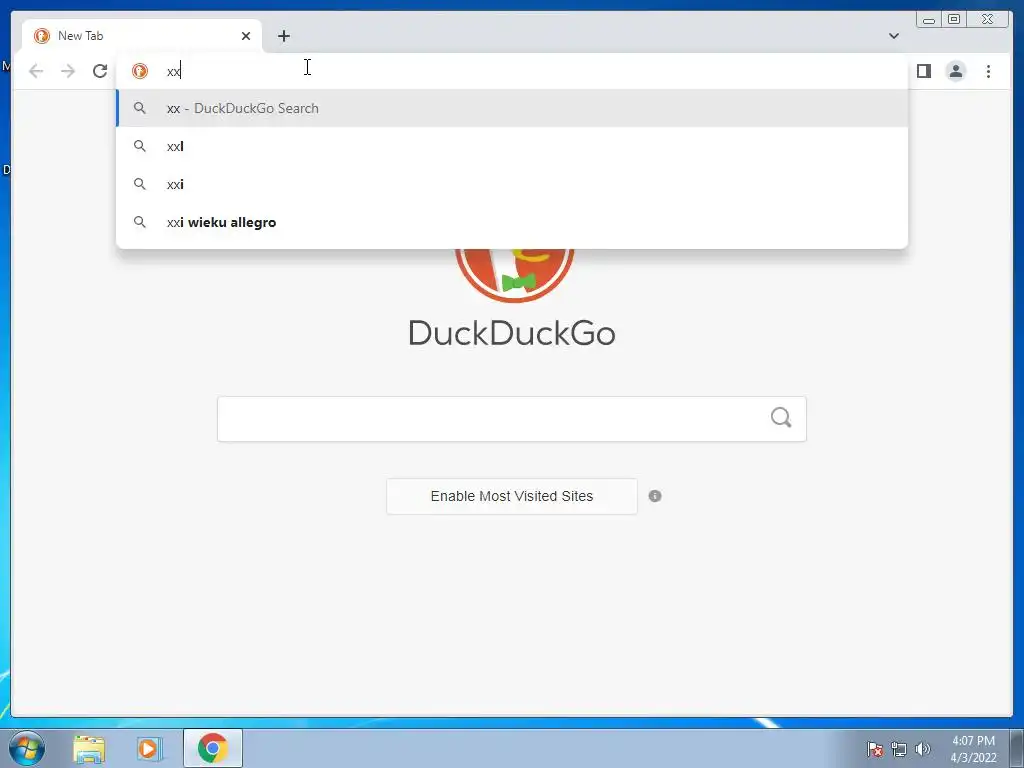Reload the page with refresh icon
1024x768 pixels.
coord(100,71)
